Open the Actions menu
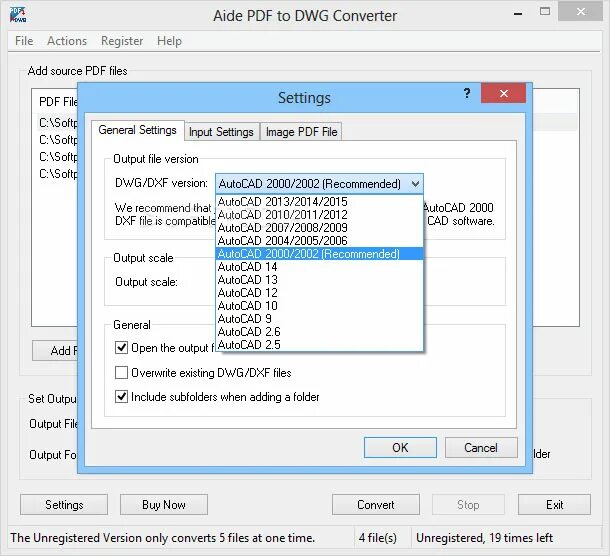The width and height of the screenshot is (610, 556). [67, 41]
